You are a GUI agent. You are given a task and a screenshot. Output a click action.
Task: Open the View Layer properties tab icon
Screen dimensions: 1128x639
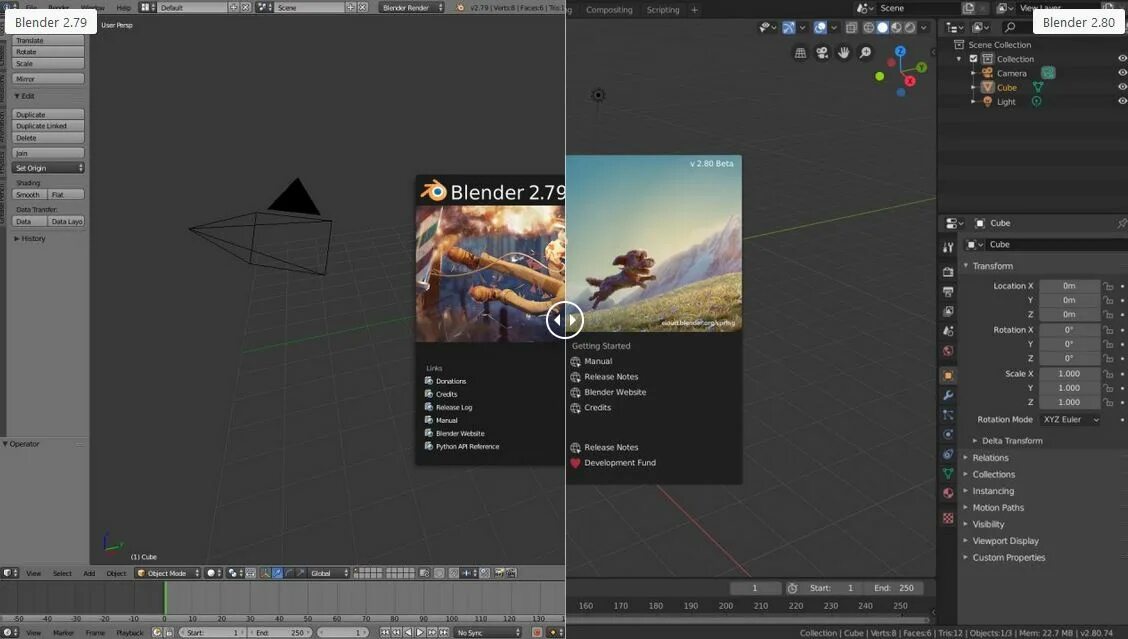pos(948,311)
